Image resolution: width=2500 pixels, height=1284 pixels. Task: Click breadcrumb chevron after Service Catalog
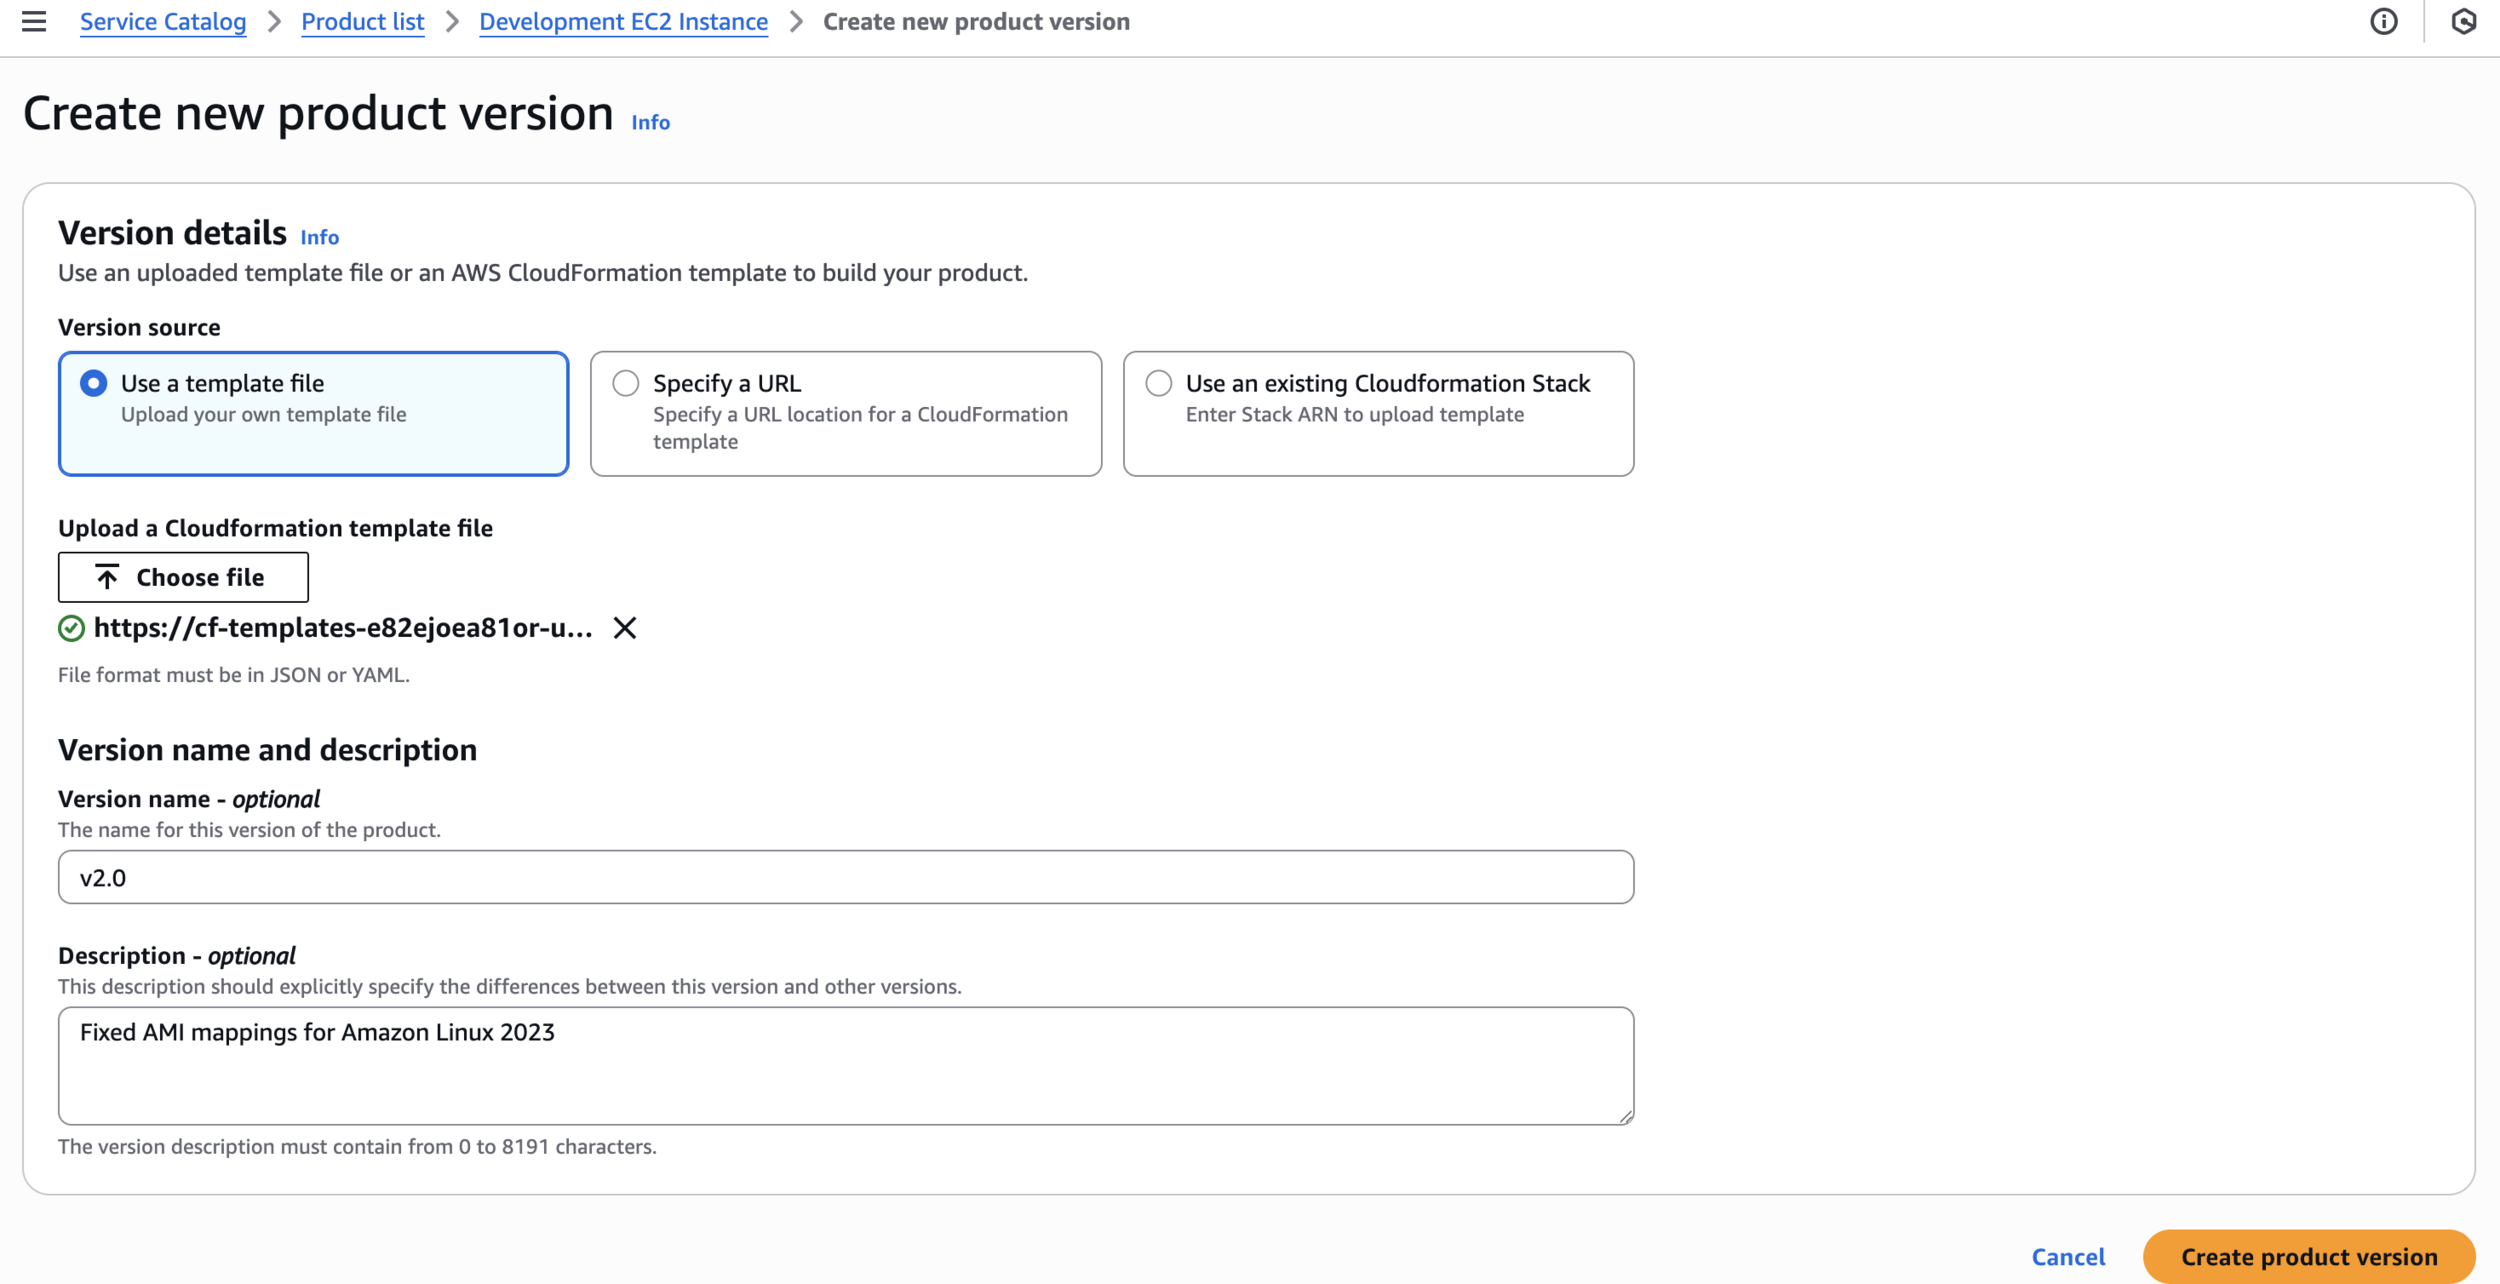[x=274, y=21]
